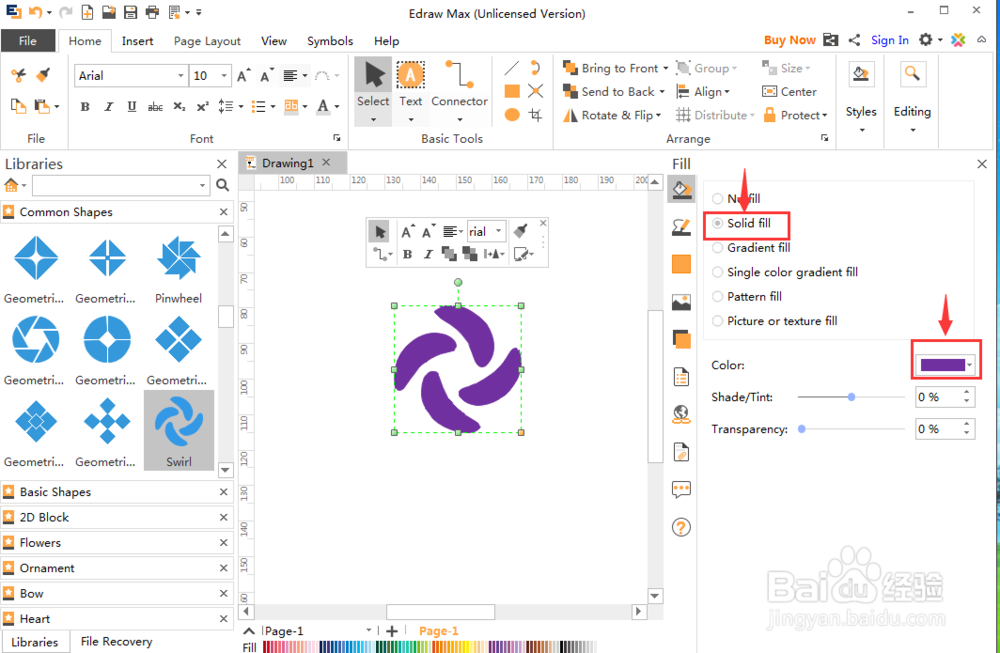1000x653 pixels.
Task: Select the ellipse shape tool
Action: click(x=511, y=115)
